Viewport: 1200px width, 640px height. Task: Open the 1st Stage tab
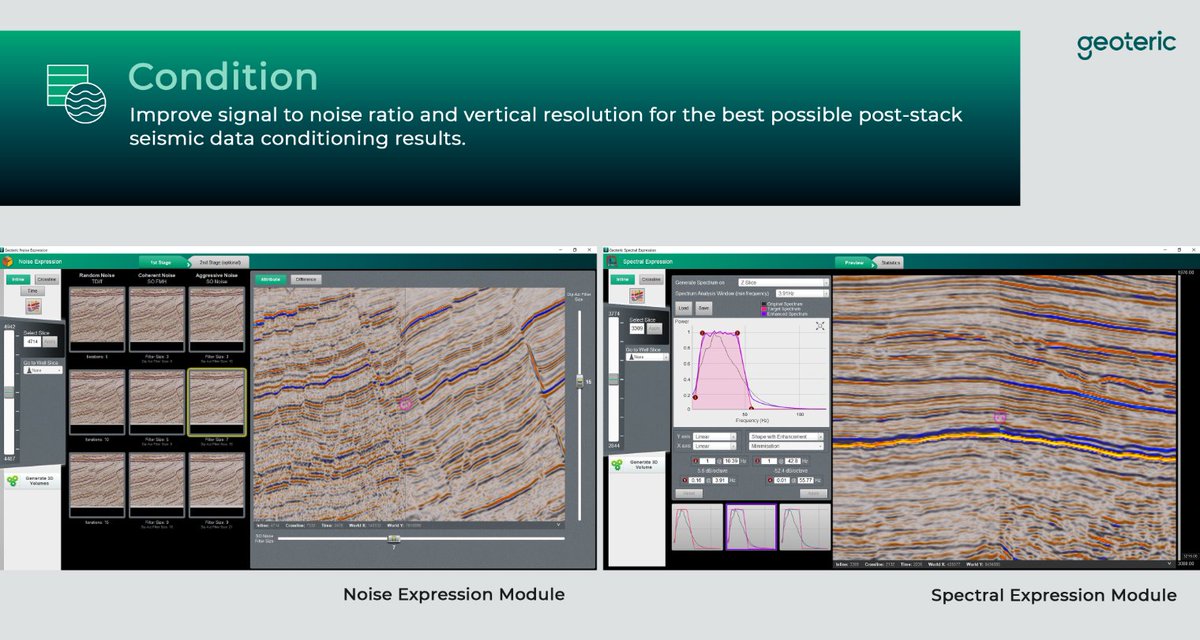162,261
